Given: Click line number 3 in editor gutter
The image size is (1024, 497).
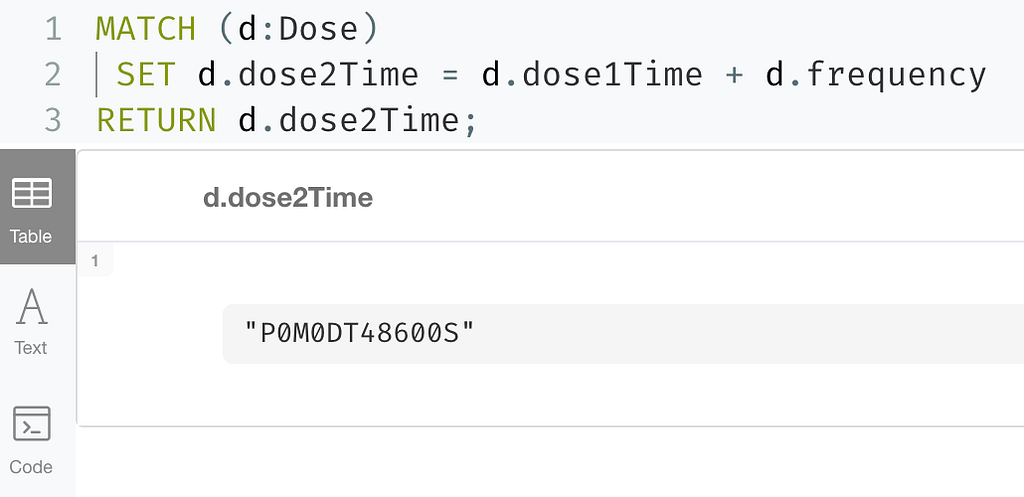Looking at the screenshot, I should point(53,121).
